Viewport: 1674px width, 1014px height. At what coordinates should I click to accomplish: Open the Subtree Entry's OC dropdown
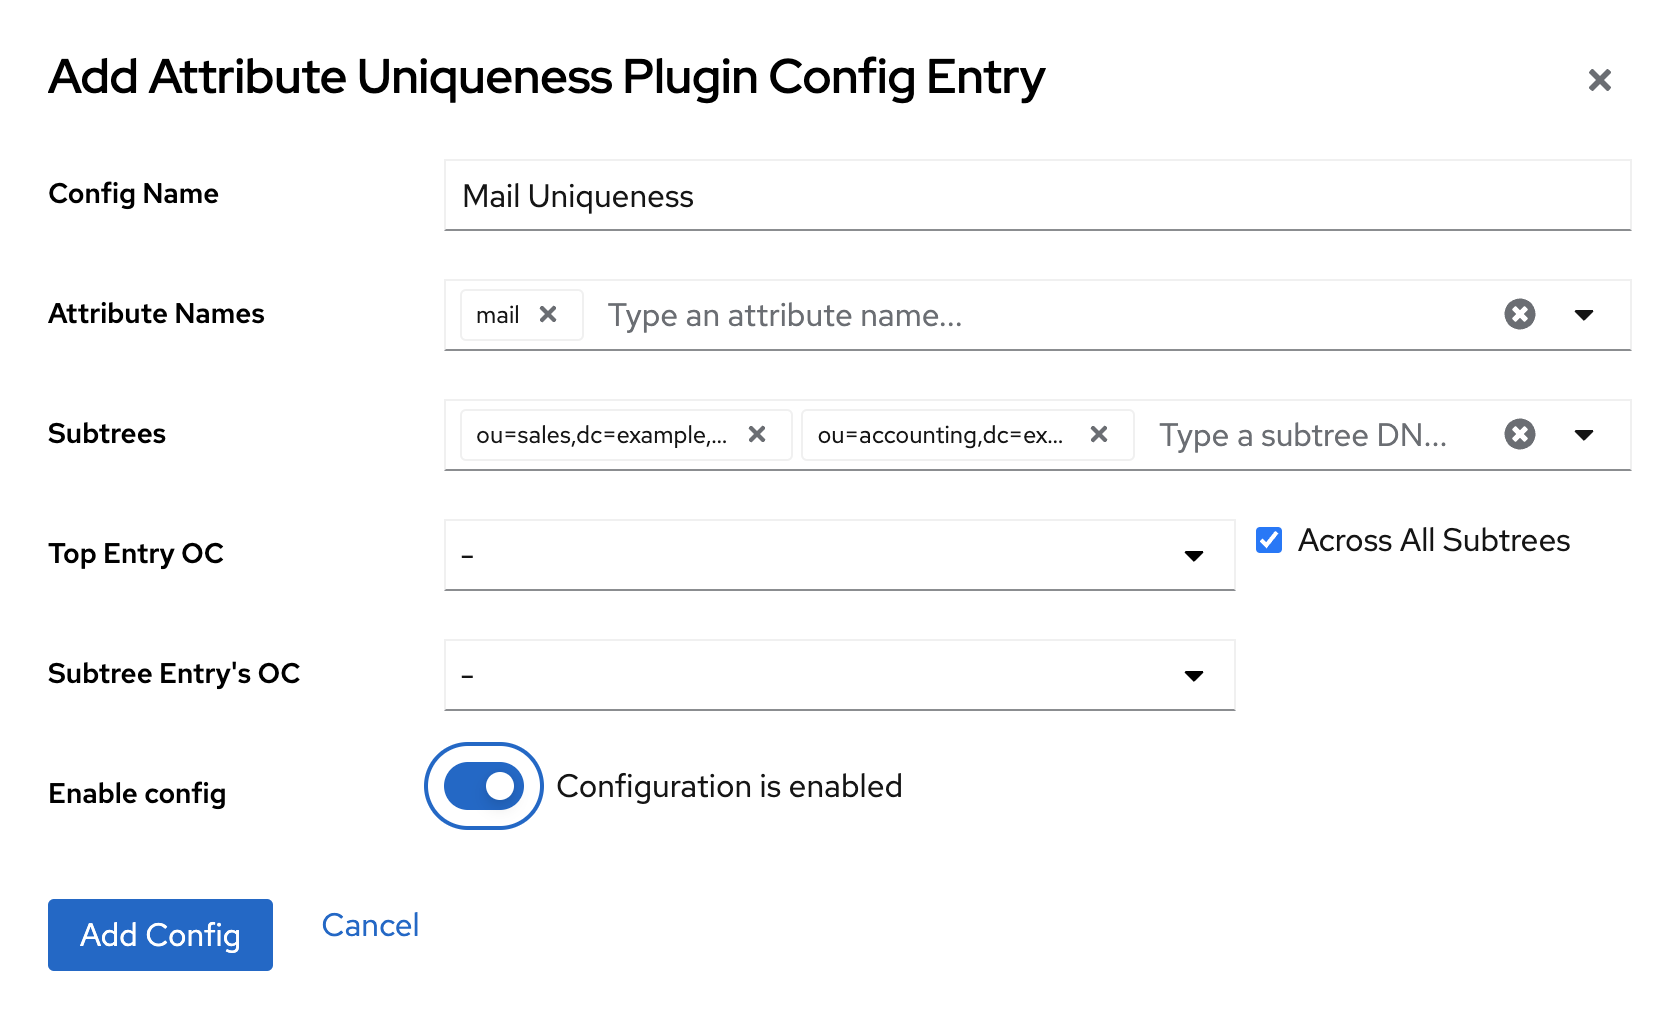pyautogui.click(x=839, y=675)
